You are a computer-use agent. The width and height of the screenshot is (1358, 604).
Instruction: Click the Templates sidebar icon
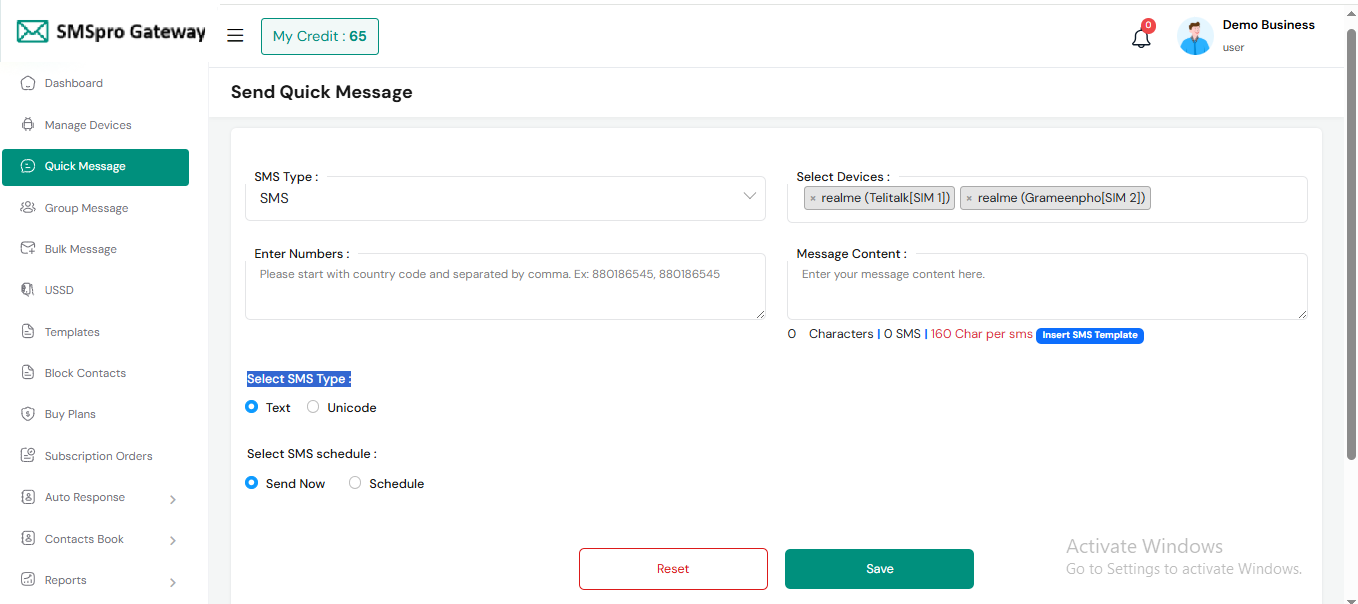(x=28, y=332)
